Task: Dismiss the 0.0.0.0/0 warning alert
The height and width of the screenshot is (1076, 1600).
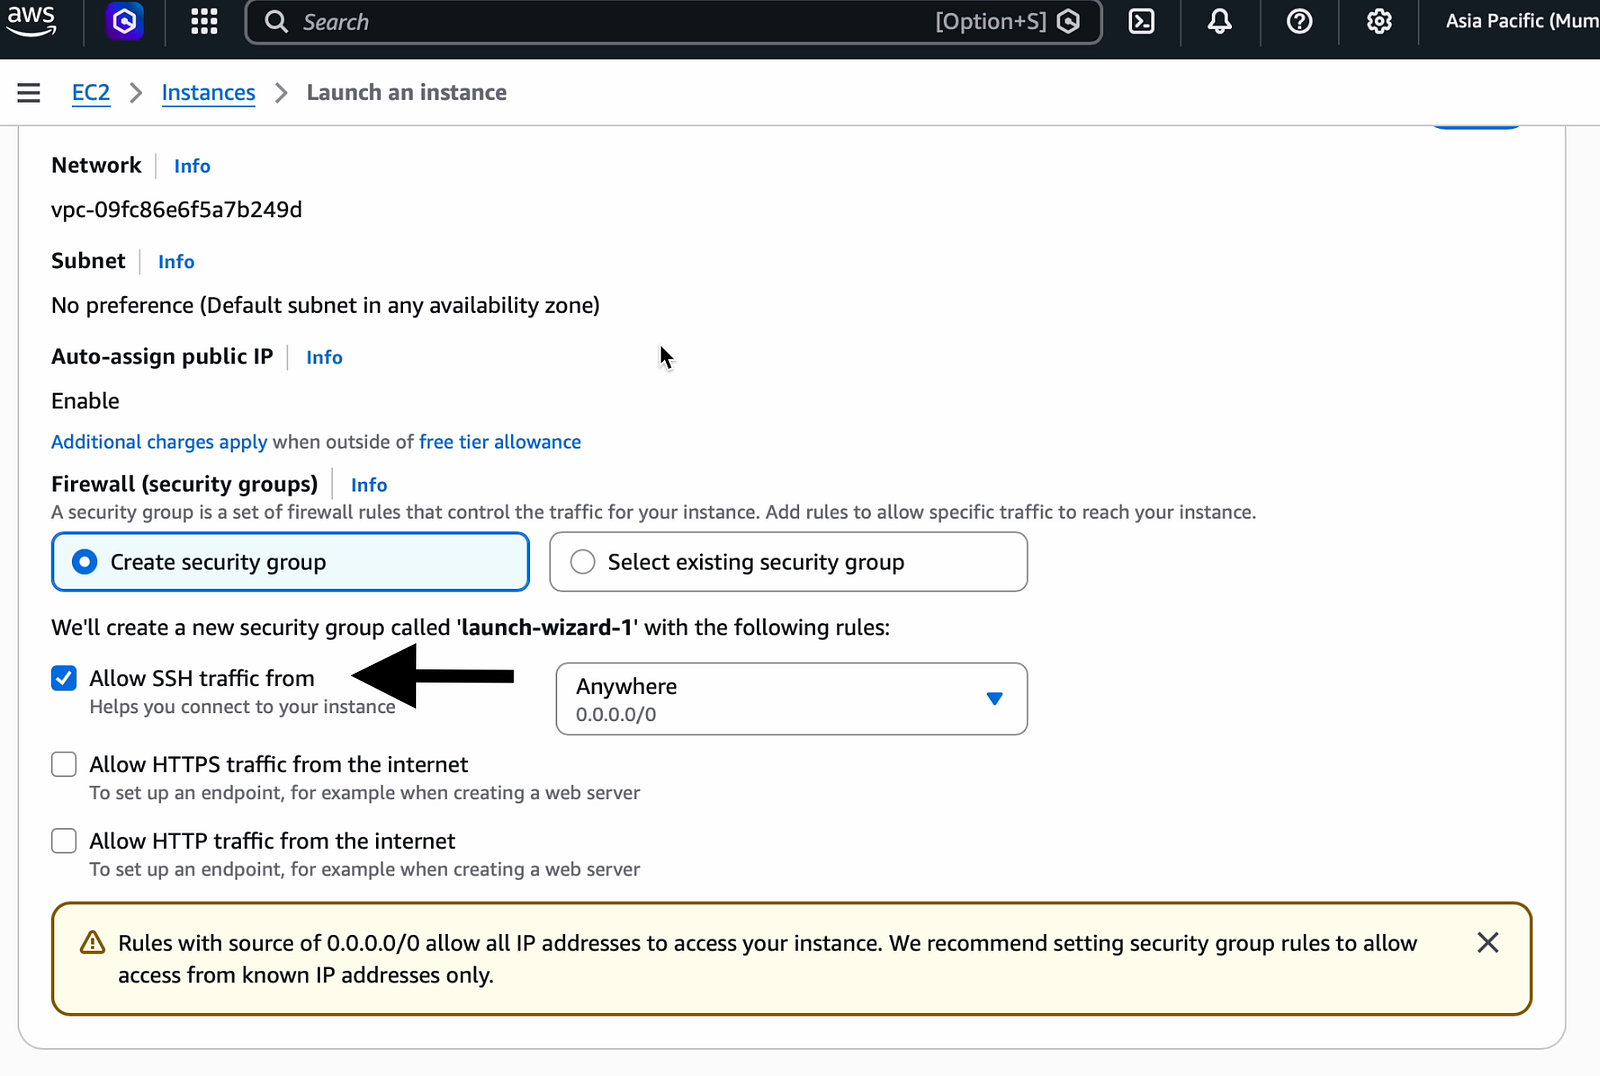Action: tap(1487, 942)
